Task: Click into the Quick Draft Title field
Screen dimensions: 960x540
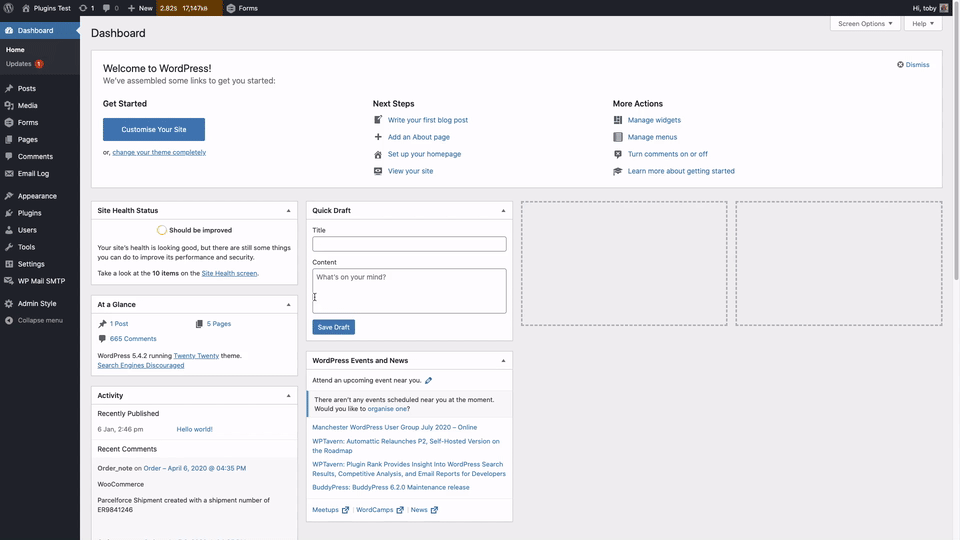Action: (409, 244)
